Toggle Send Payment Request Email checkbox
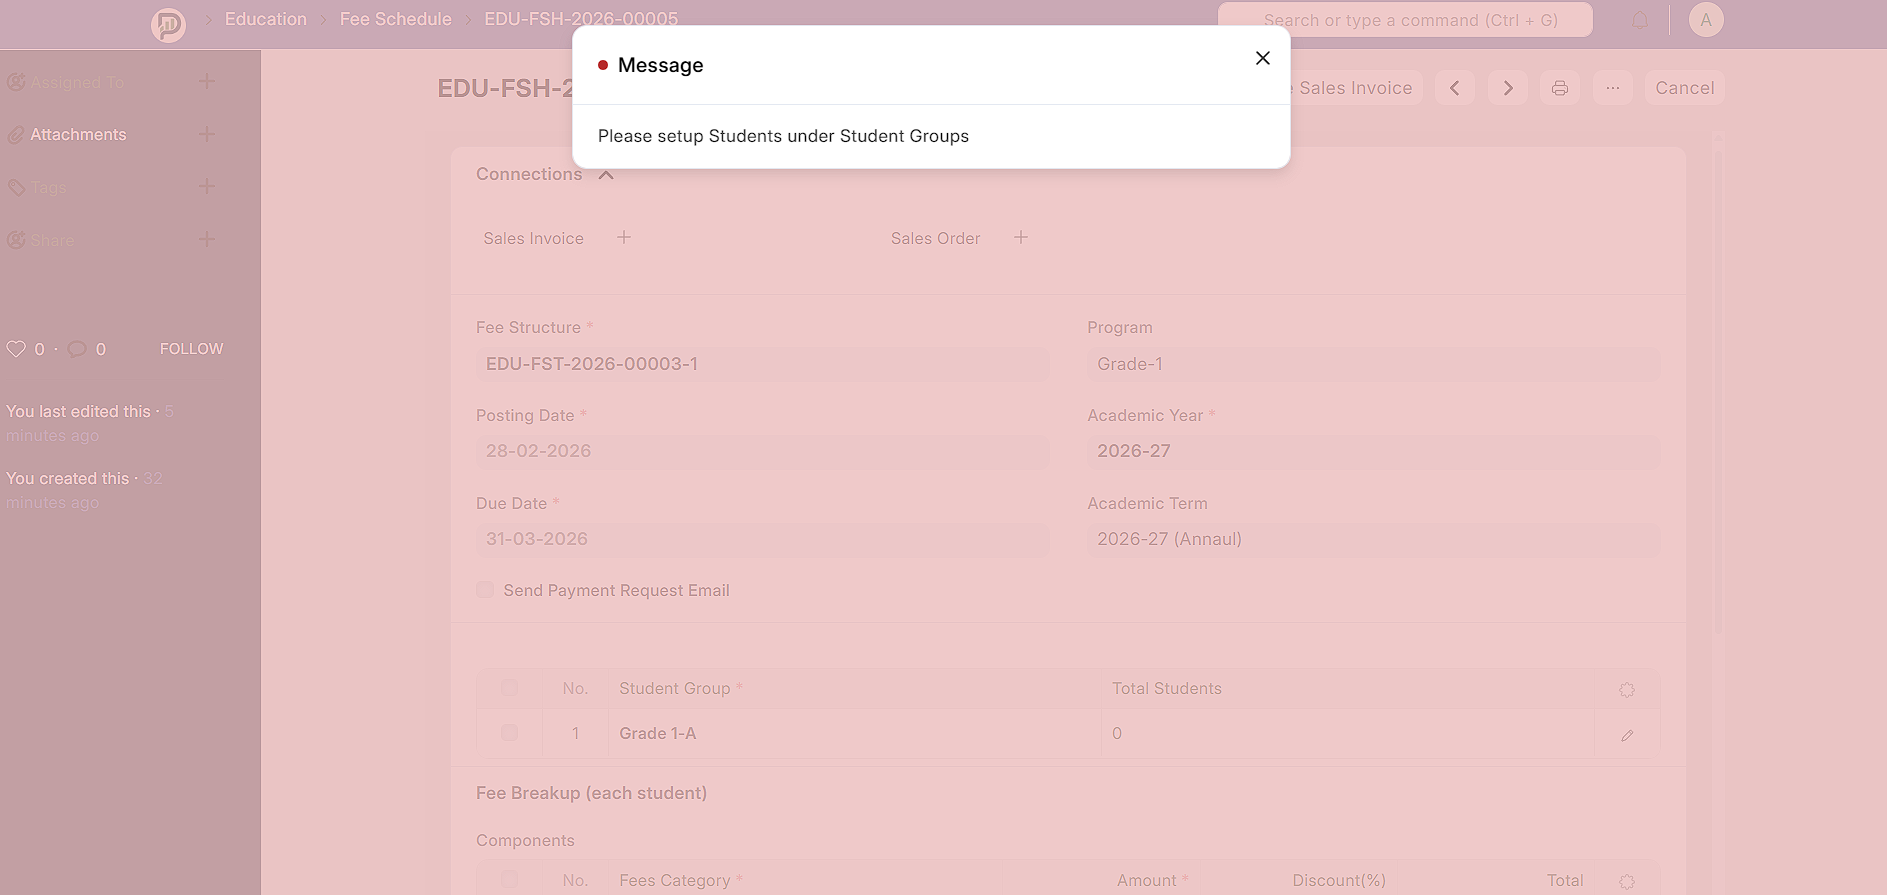This screenshot has width=1887, height=895. (x=485, y=590)
